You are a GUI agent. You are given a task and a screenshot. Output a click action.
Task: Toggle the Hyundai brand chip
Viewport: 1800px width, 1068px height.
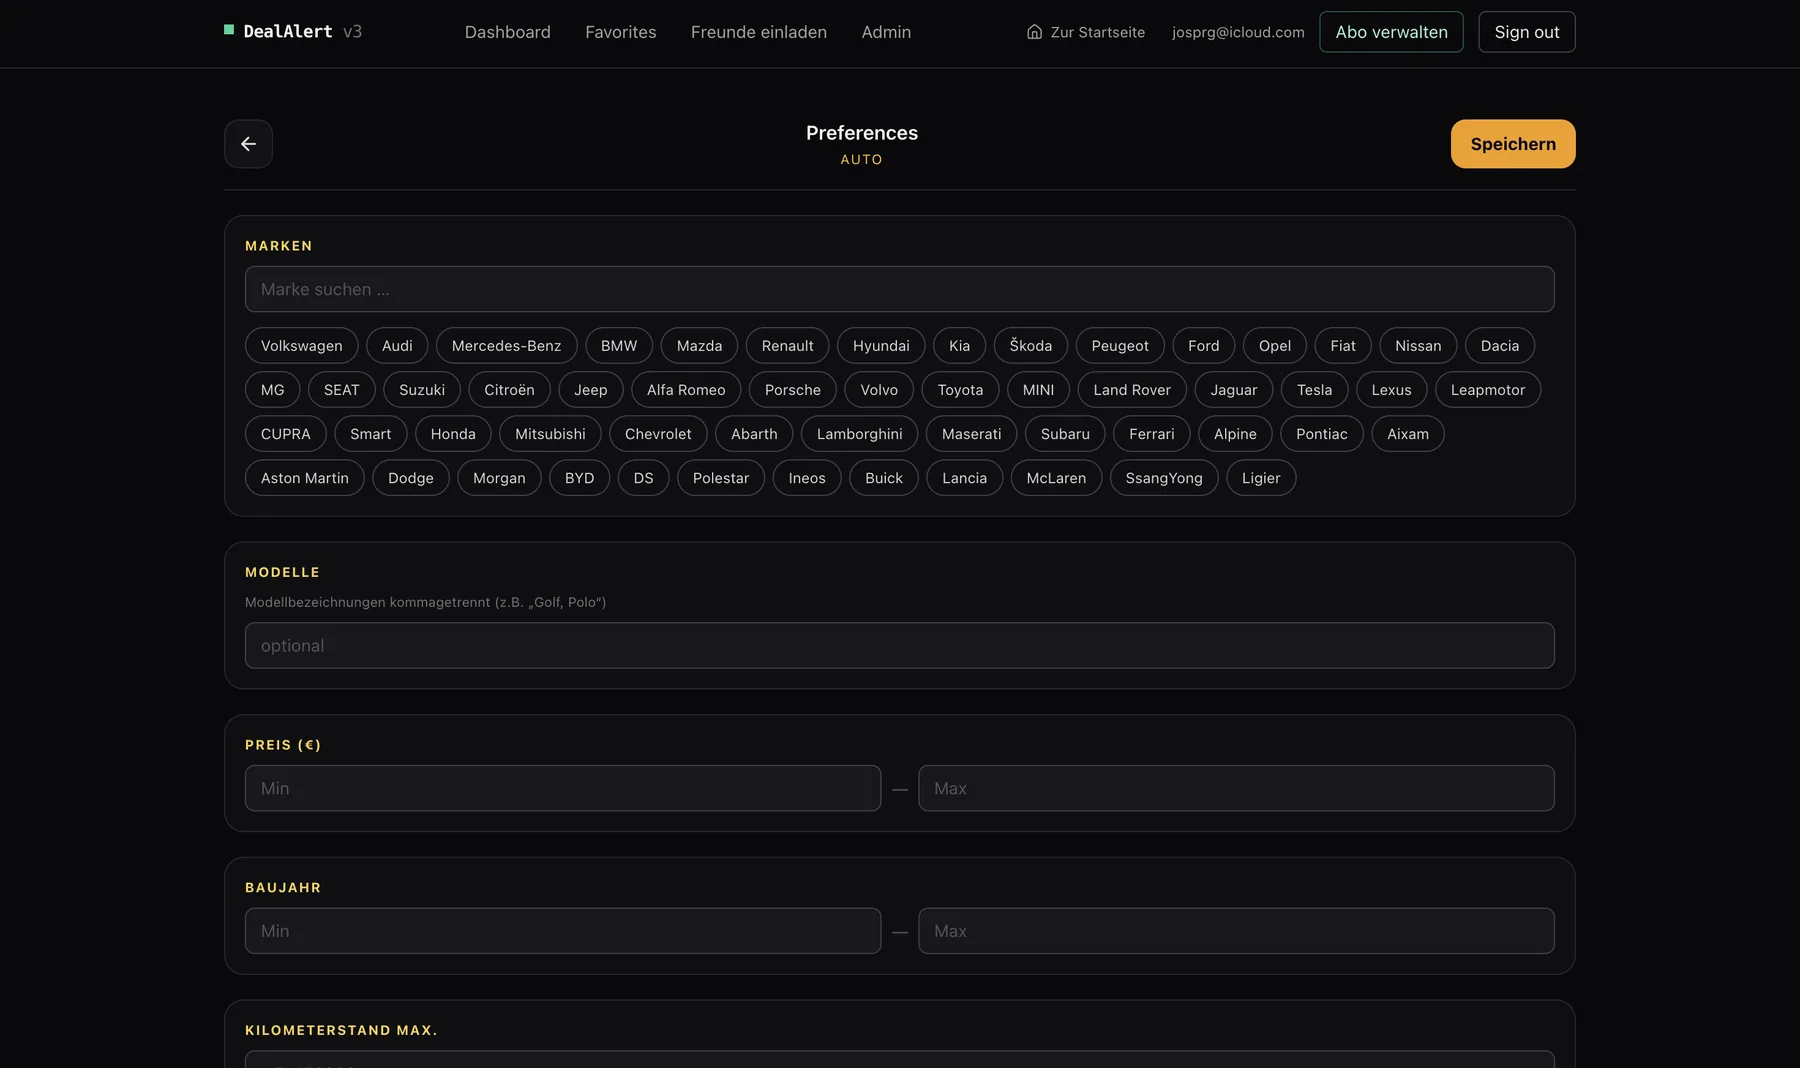coord(881,346)
